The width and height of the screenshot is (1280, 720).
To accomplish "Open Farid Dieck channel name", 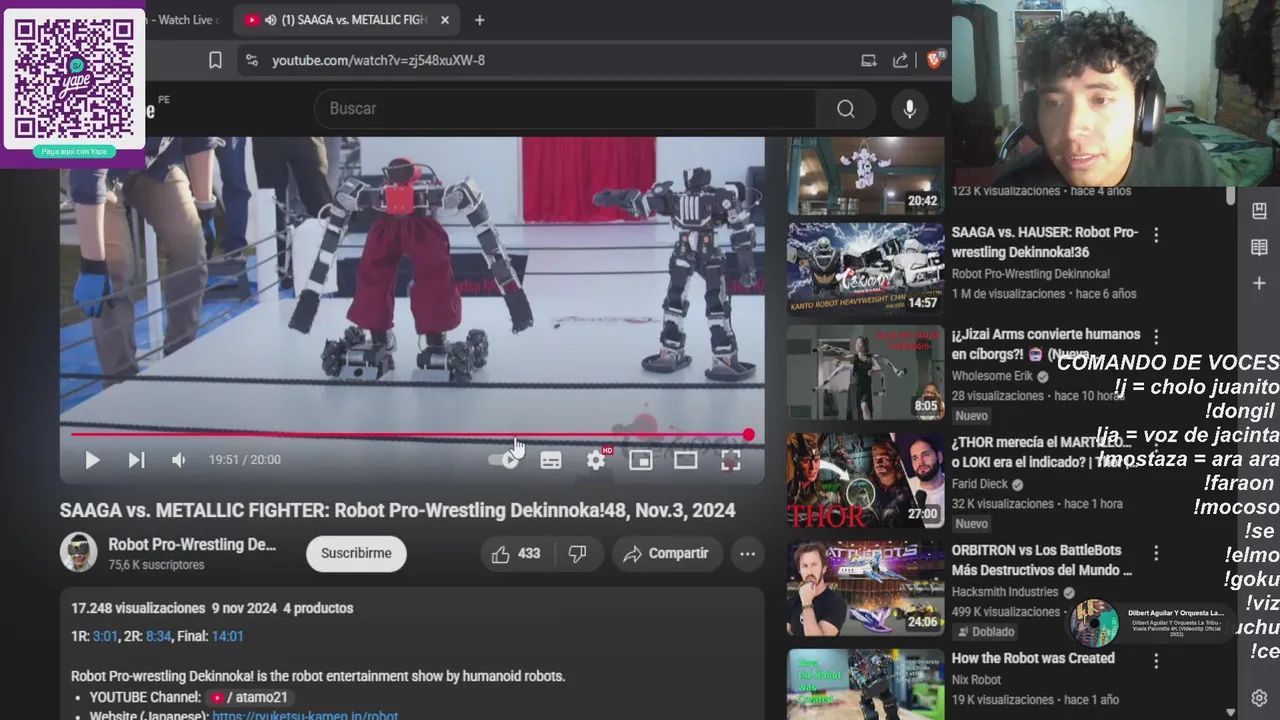I will pos(979,484).
